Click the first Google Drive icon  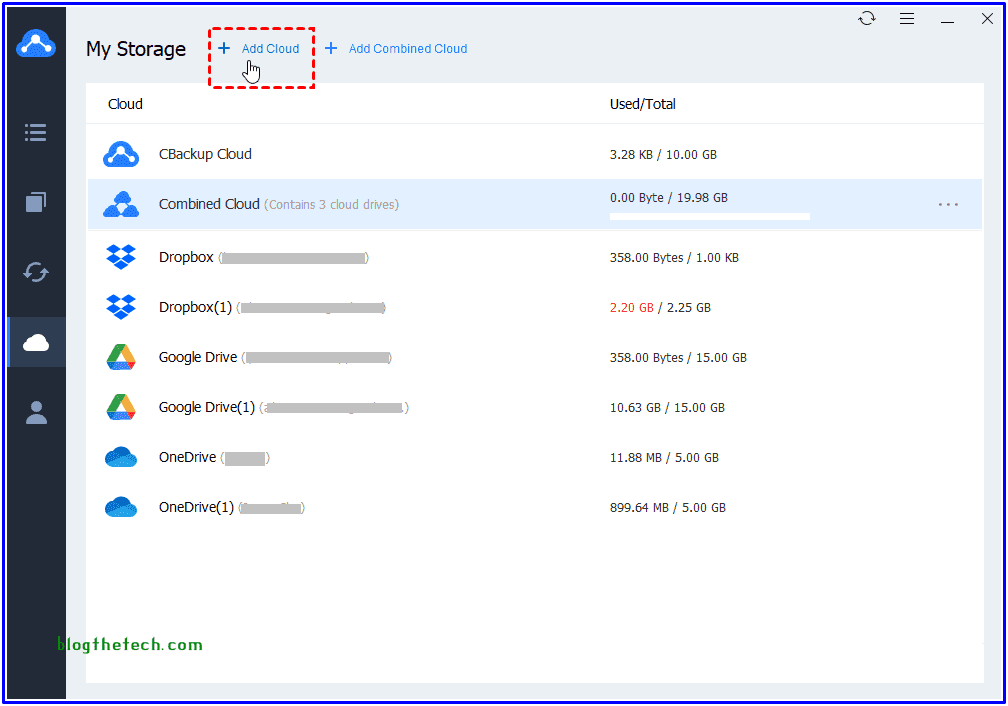[121, 357]
